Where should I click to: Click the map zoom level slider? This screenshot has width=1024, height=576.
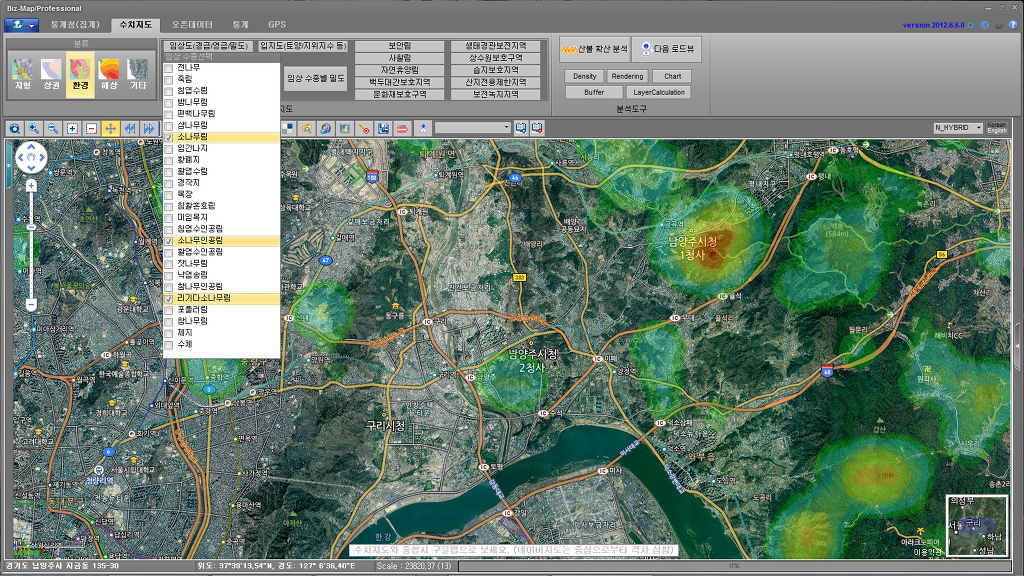click(x=32, y=227)
